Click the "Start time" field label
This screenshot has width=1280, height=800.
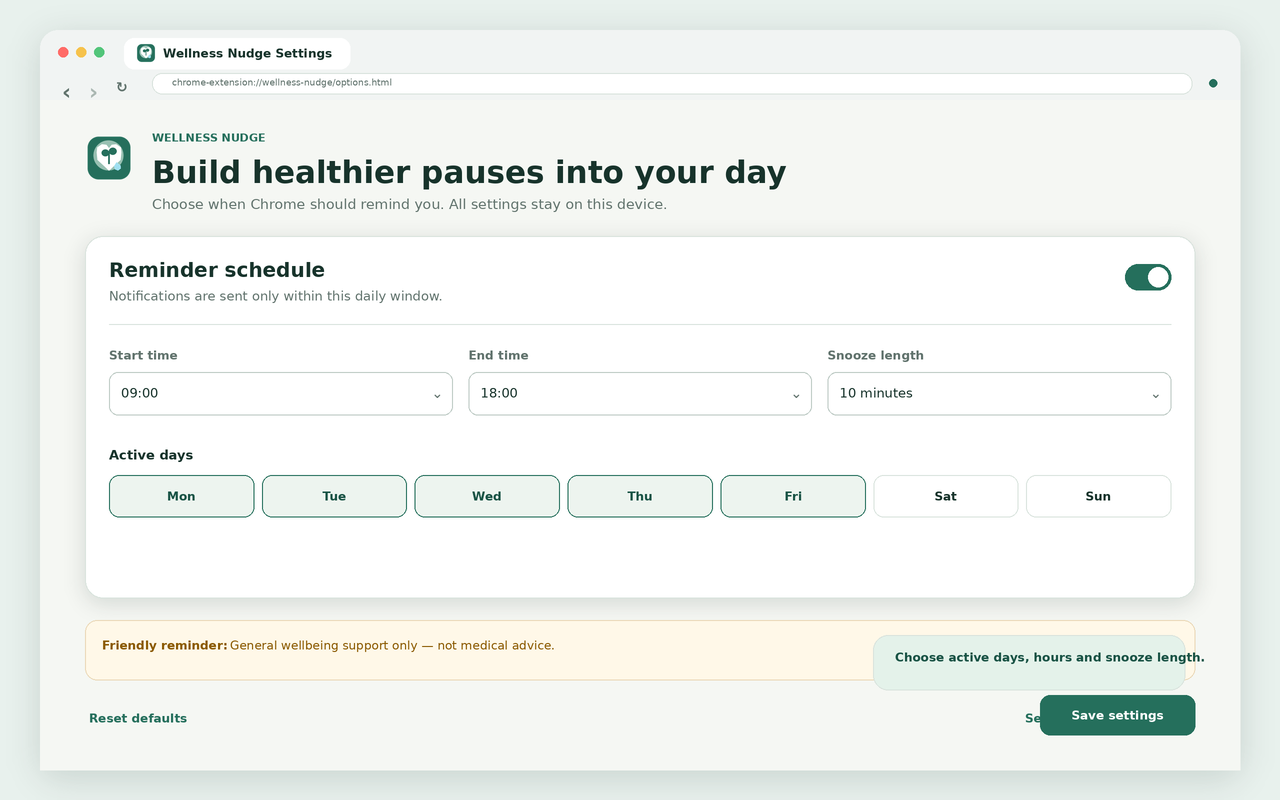[143, 356]
